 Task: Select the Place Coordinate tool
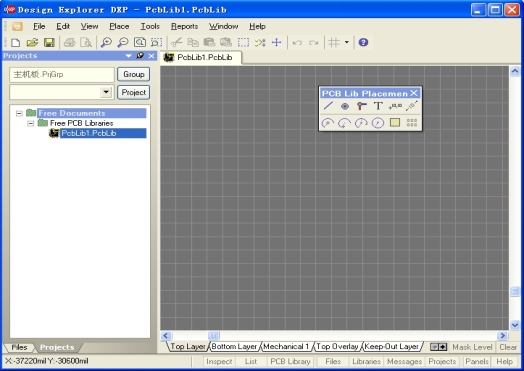[395, 106]
